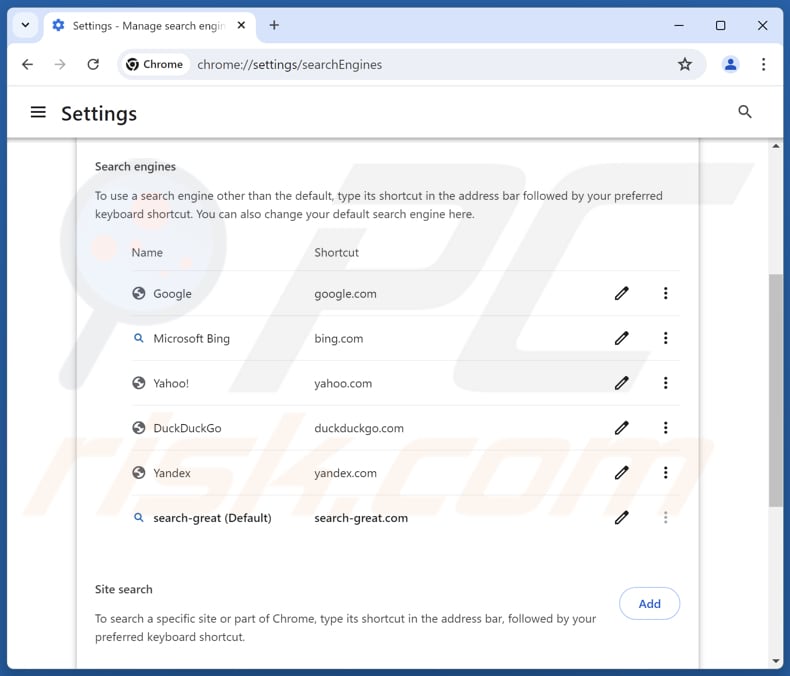Bookmark this page with the star icon

pos(685,64)
